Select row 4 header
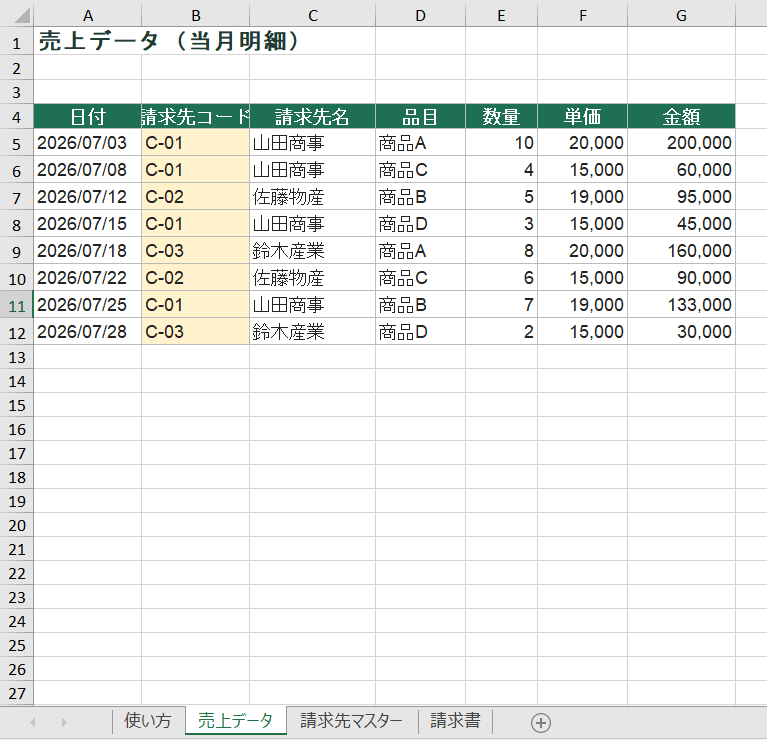Image resolution: width=767 pixels, height=740 pixels. [17, 116]
